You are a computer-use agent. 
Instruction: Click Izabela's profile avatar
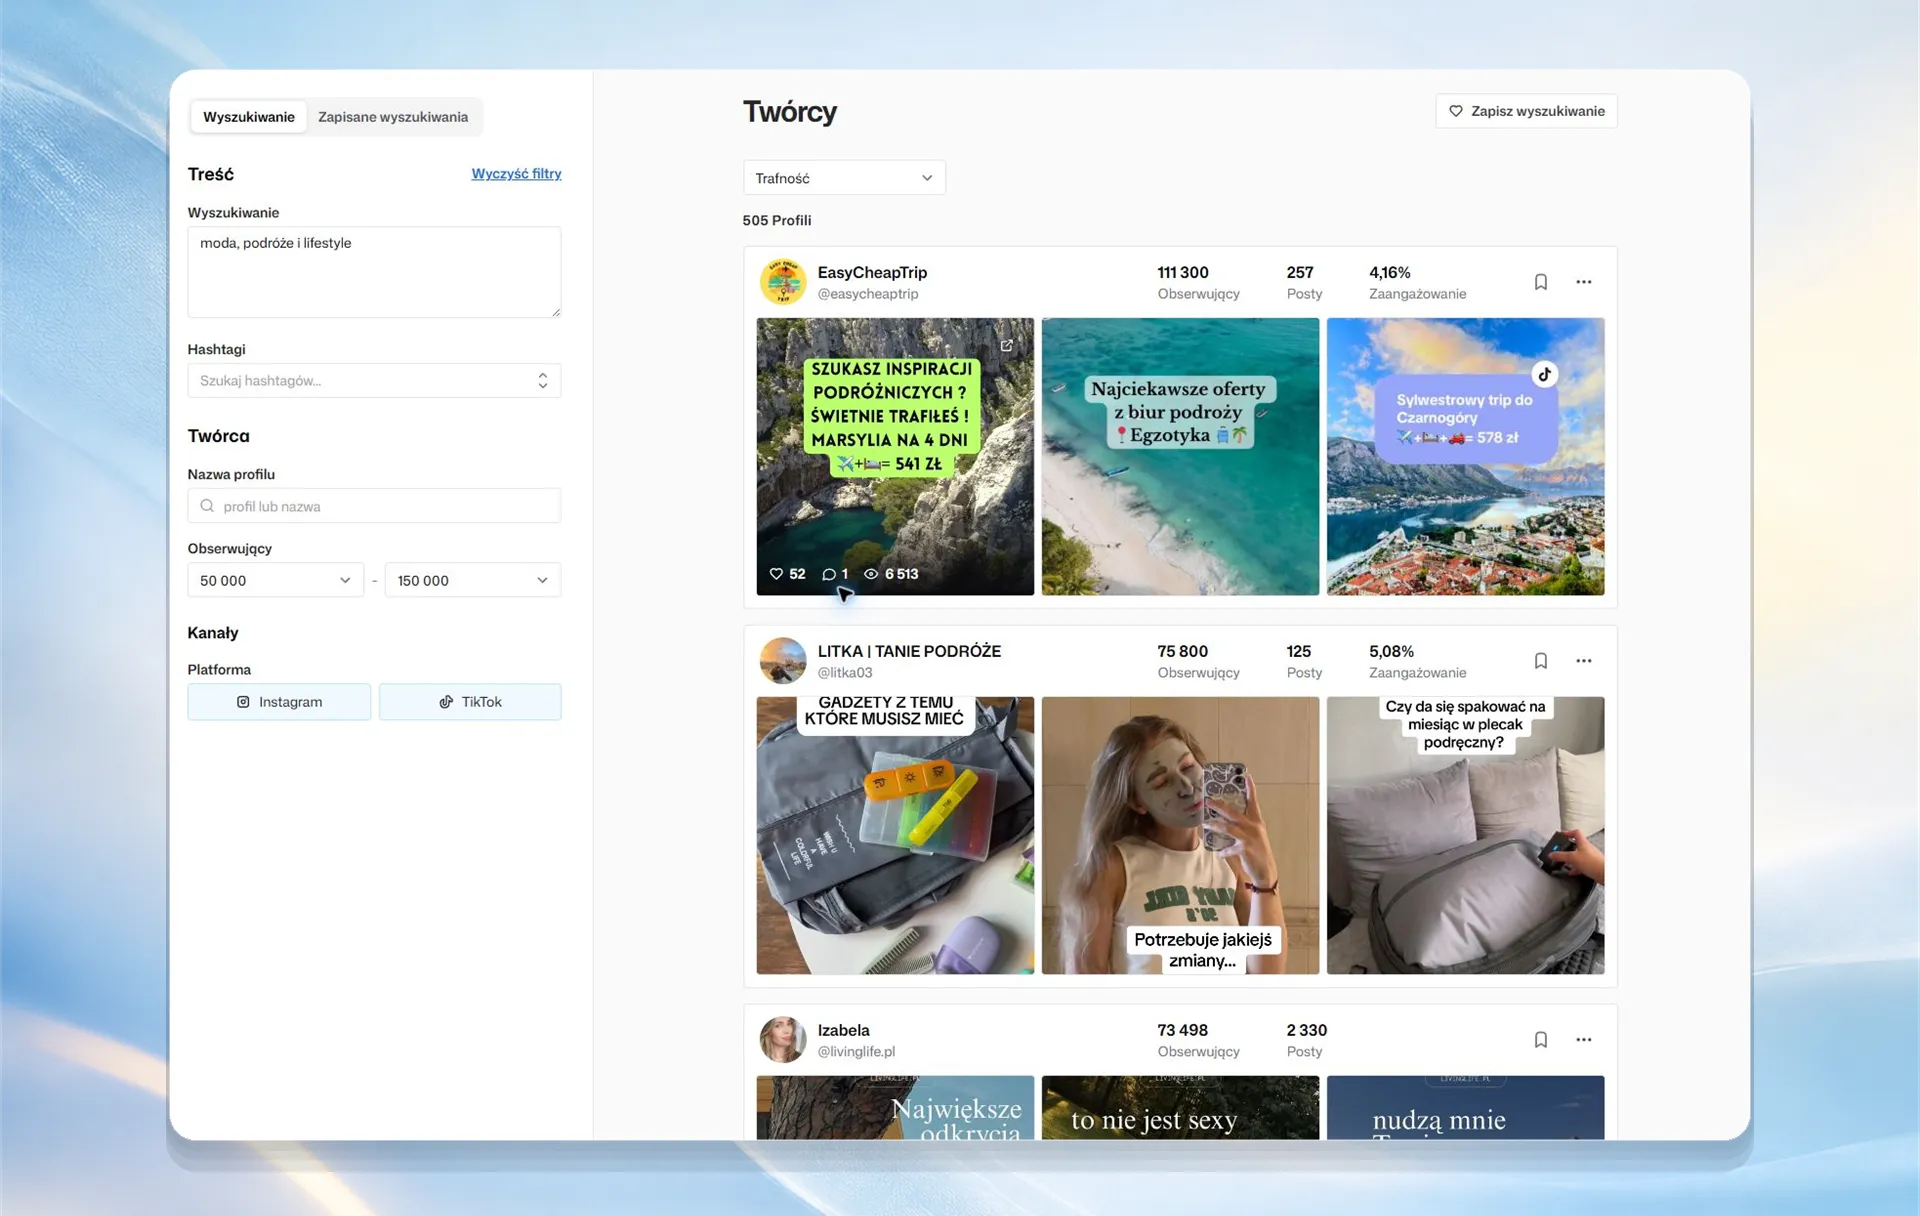coord(783,1040)
